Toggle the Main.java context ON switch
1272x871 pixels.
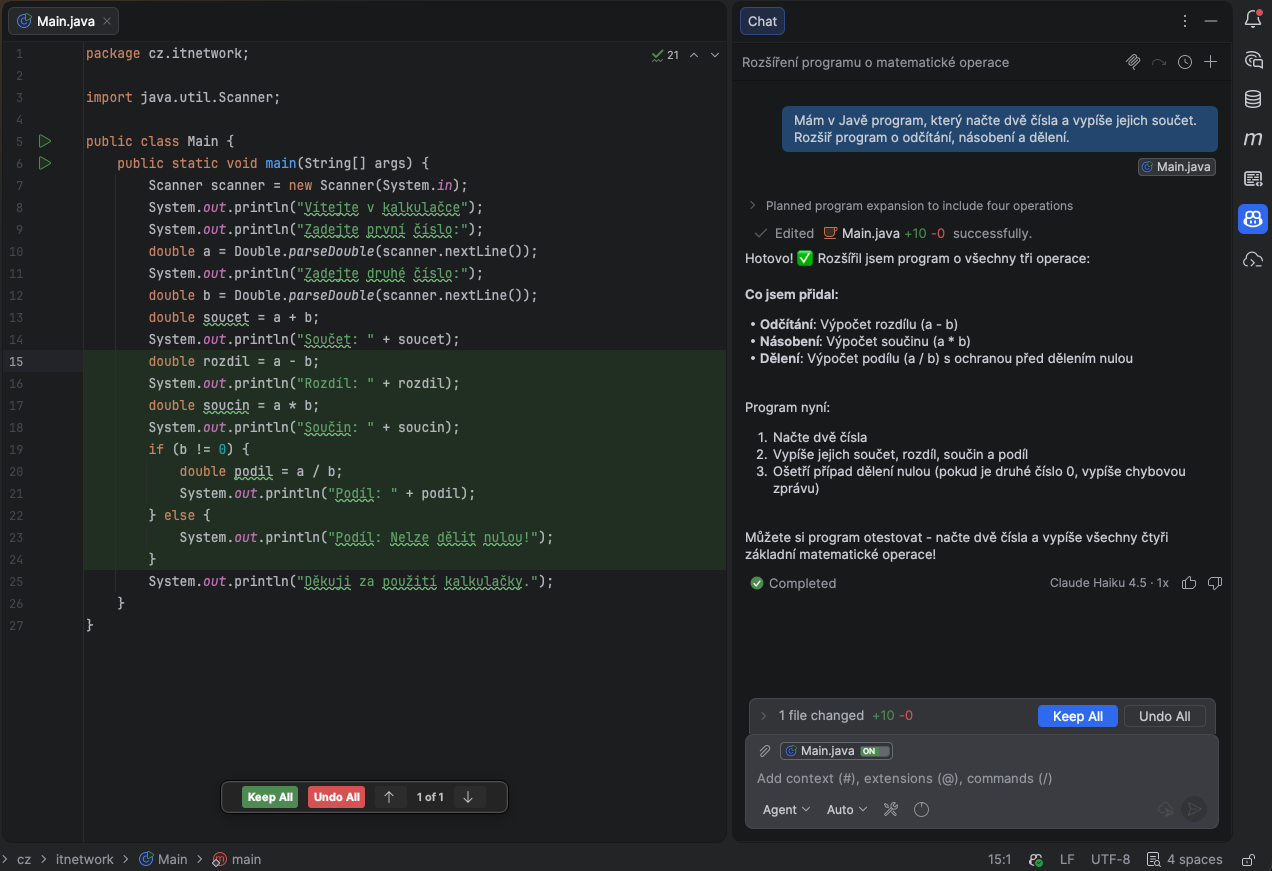(x=874, y=751)
